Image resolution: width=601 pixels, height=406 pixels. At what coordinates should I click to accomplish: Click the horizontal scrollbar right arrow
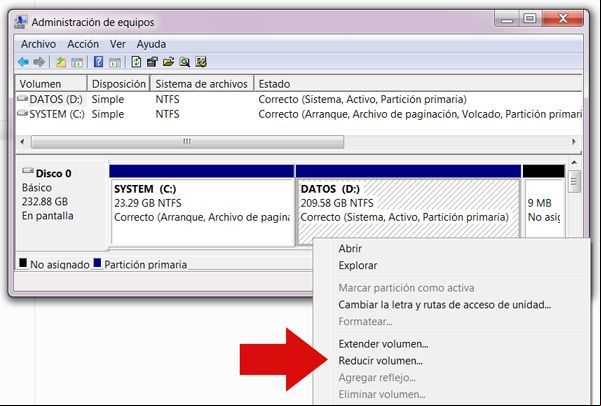tap(574, 141)
